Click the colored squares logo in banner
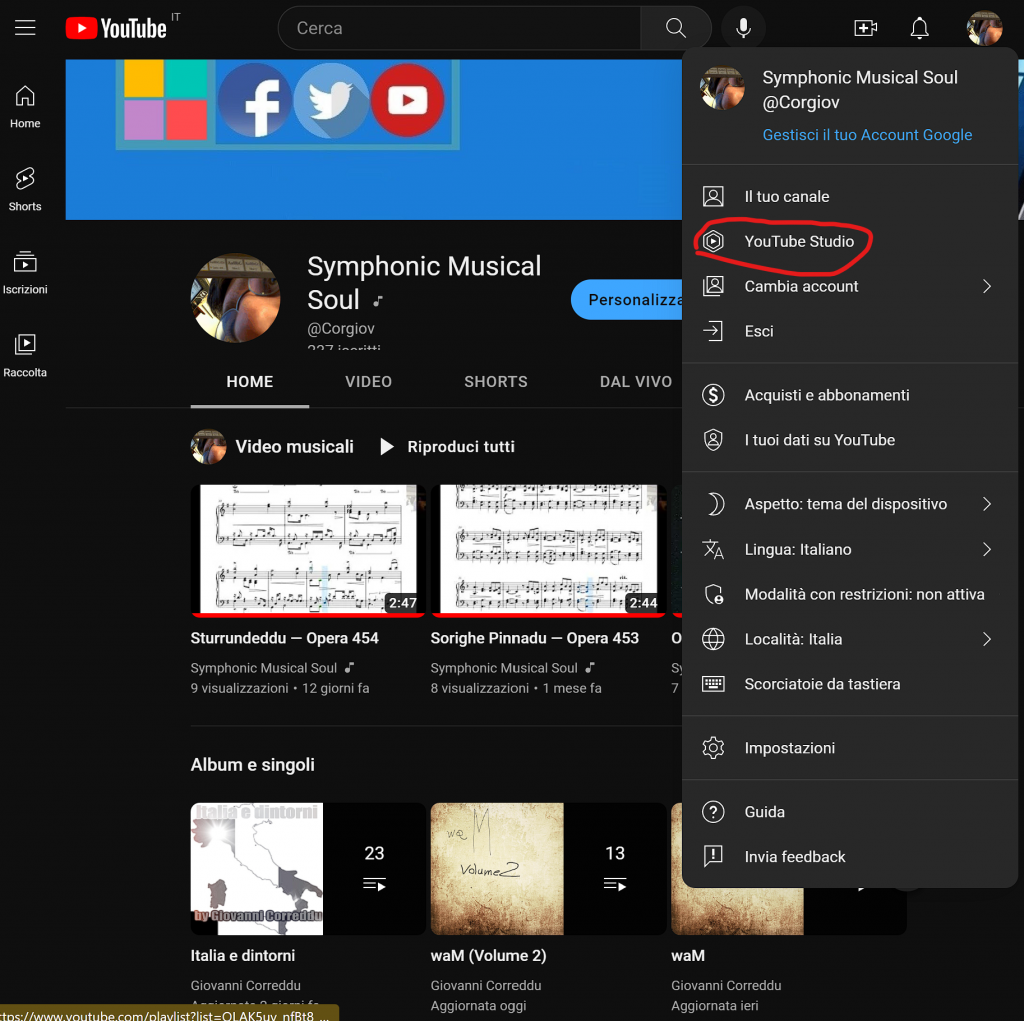 [x=165, y=99]
